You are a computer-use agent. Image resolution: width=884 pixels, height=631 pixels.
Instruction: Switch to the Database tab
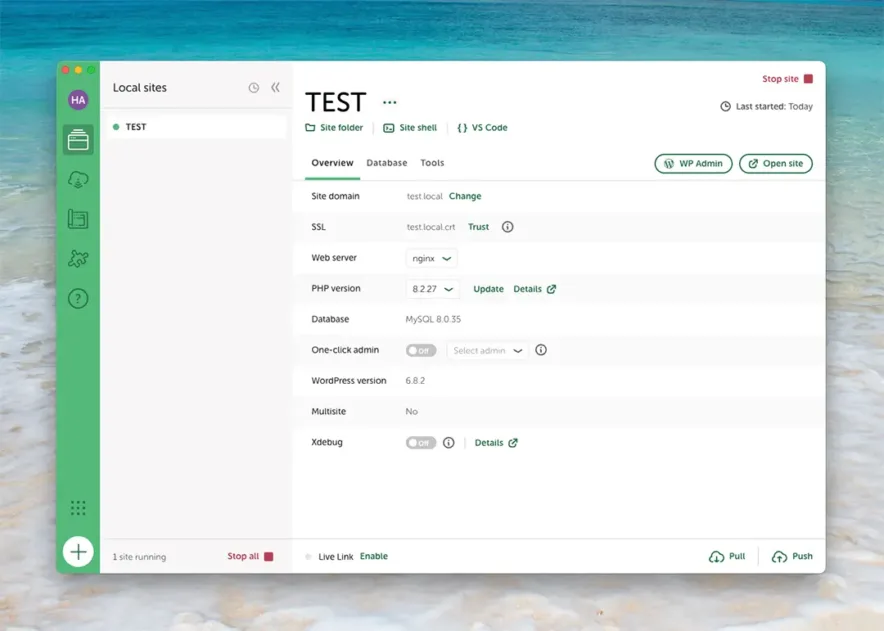(x=386, y=163)
